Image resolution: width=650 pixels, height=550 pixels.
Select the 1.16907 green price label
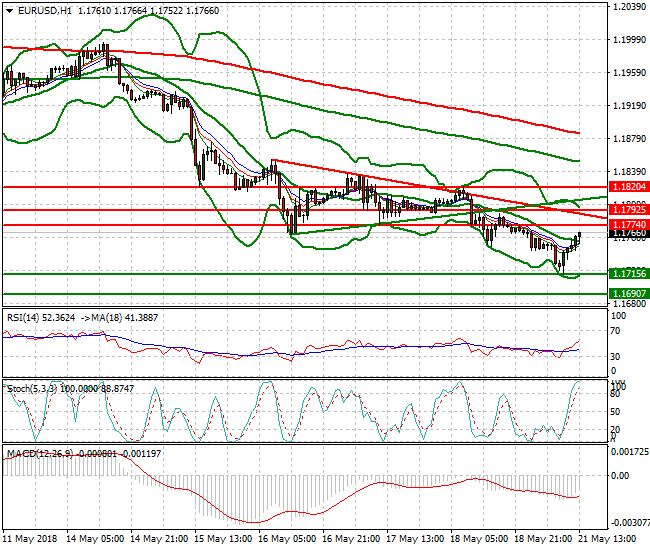(629, 294)
